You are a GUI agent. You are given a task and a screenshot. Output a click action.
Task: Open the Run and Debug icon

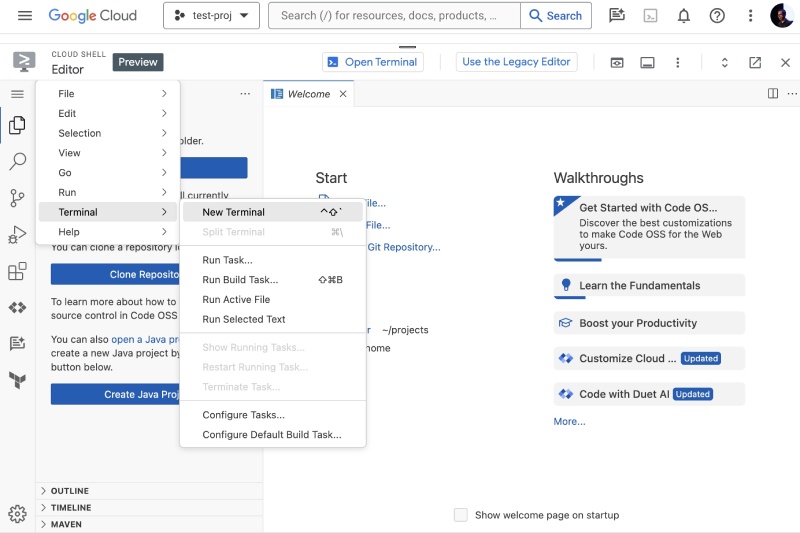coord(17,235)
